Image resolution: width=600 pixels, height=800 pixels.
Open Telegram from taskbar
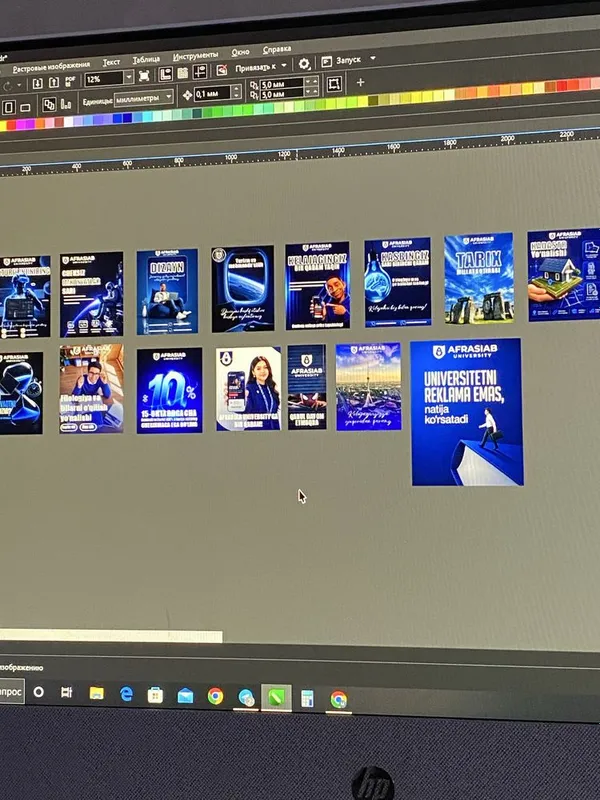click(246, 697)
